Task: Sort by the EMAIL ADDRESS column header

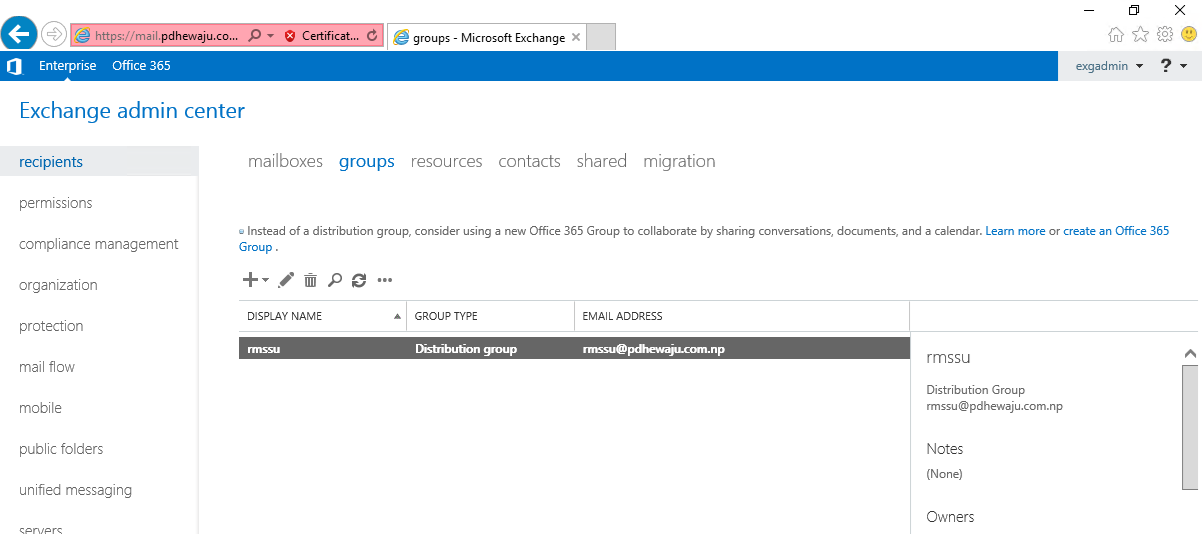Action: click(x=742, y=316)
